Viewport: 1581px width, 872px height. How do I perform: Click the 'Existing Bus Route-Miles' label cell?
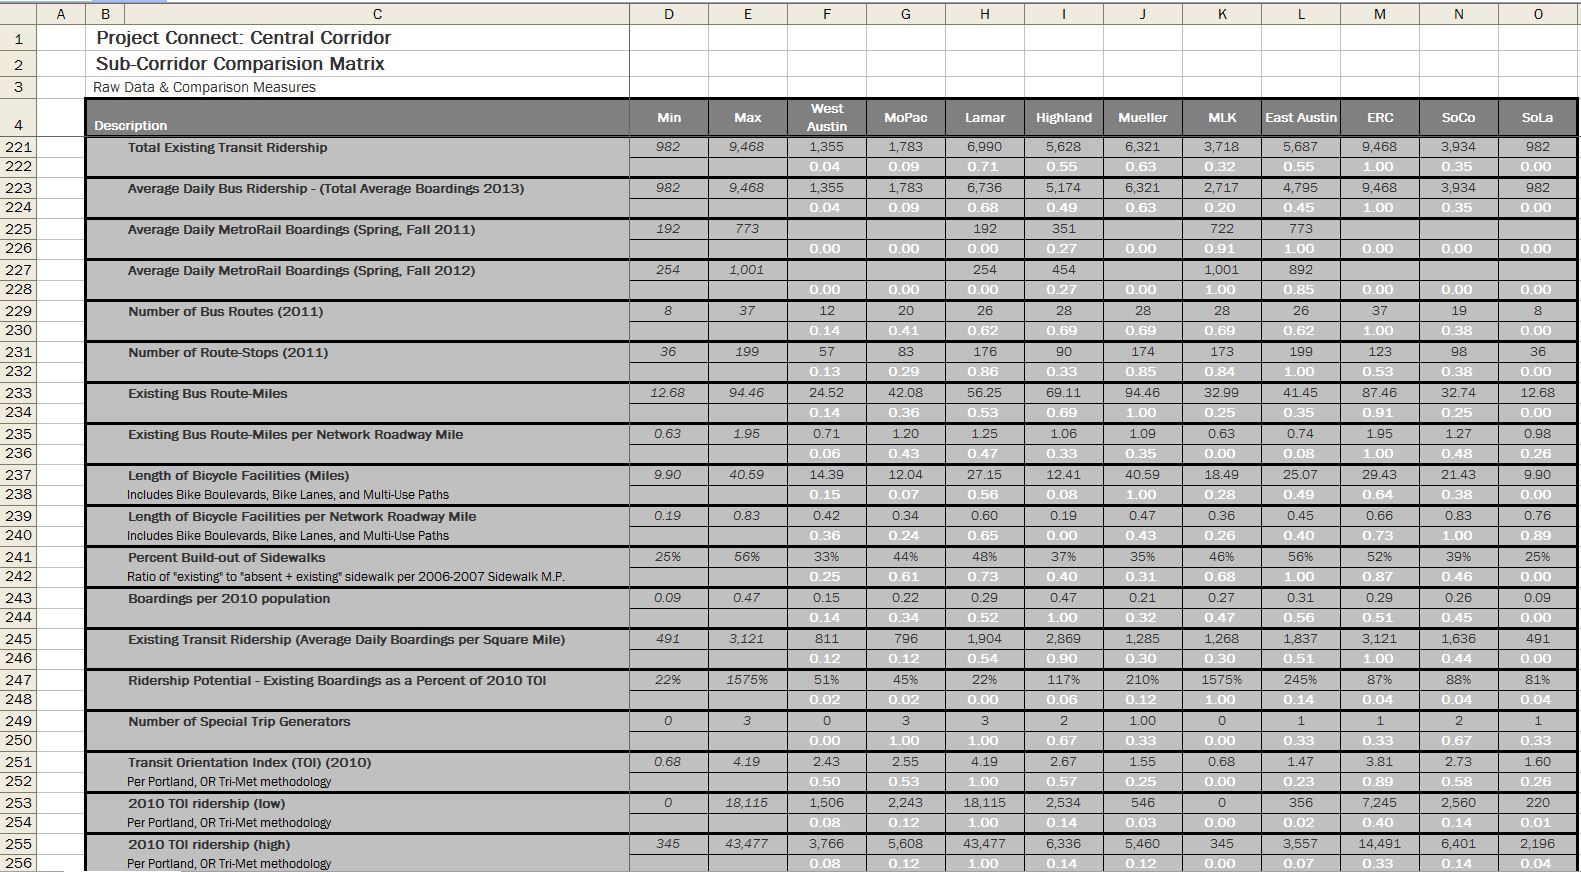207,393
